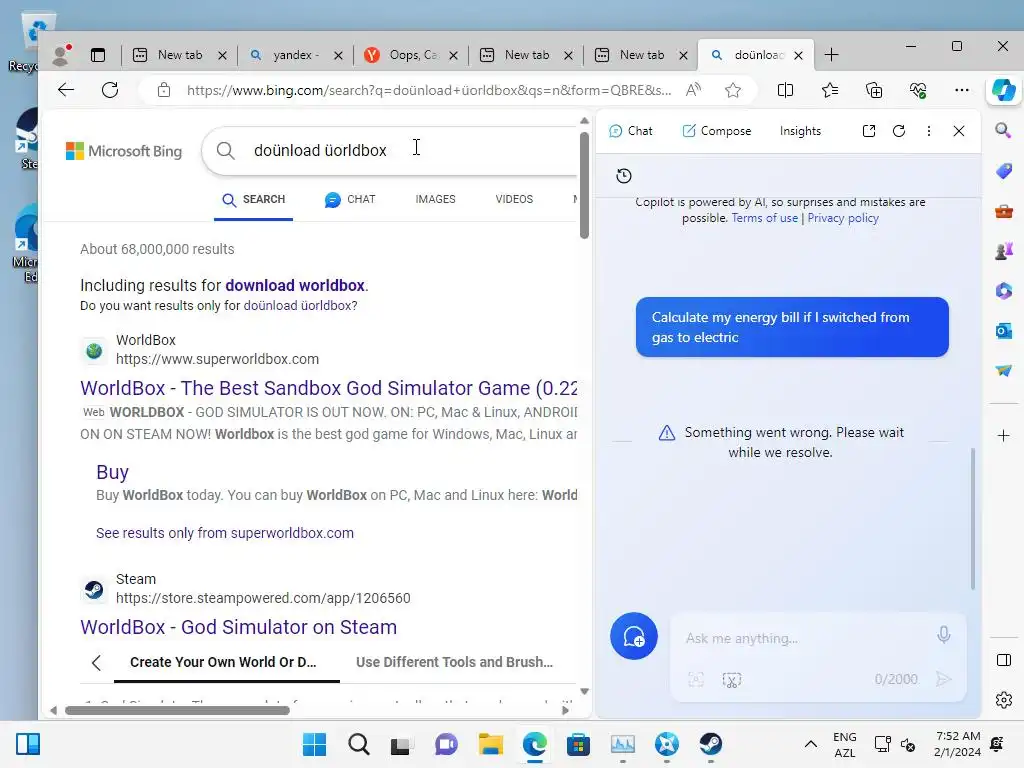Search only for doünload üorldbox link

(x=298, y=306)
